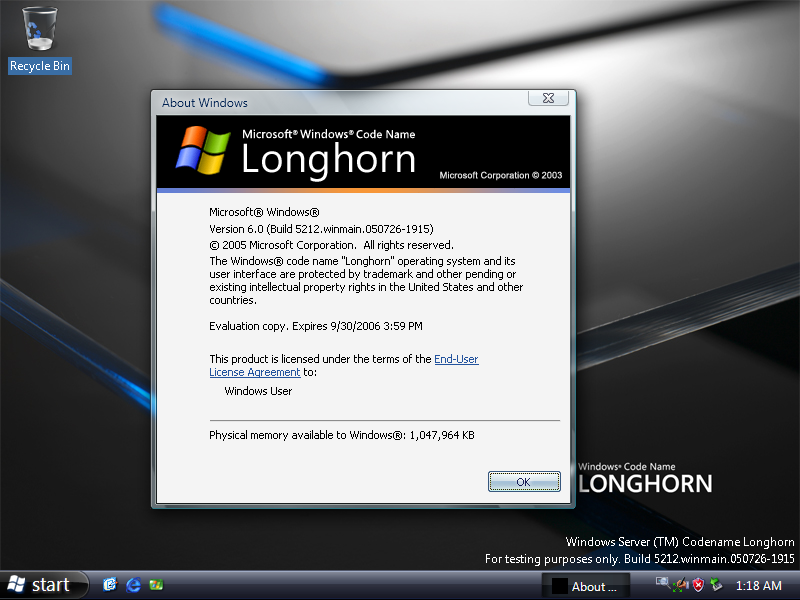
Task: Click the Evaluation copy expiration text
Action: 316,326
